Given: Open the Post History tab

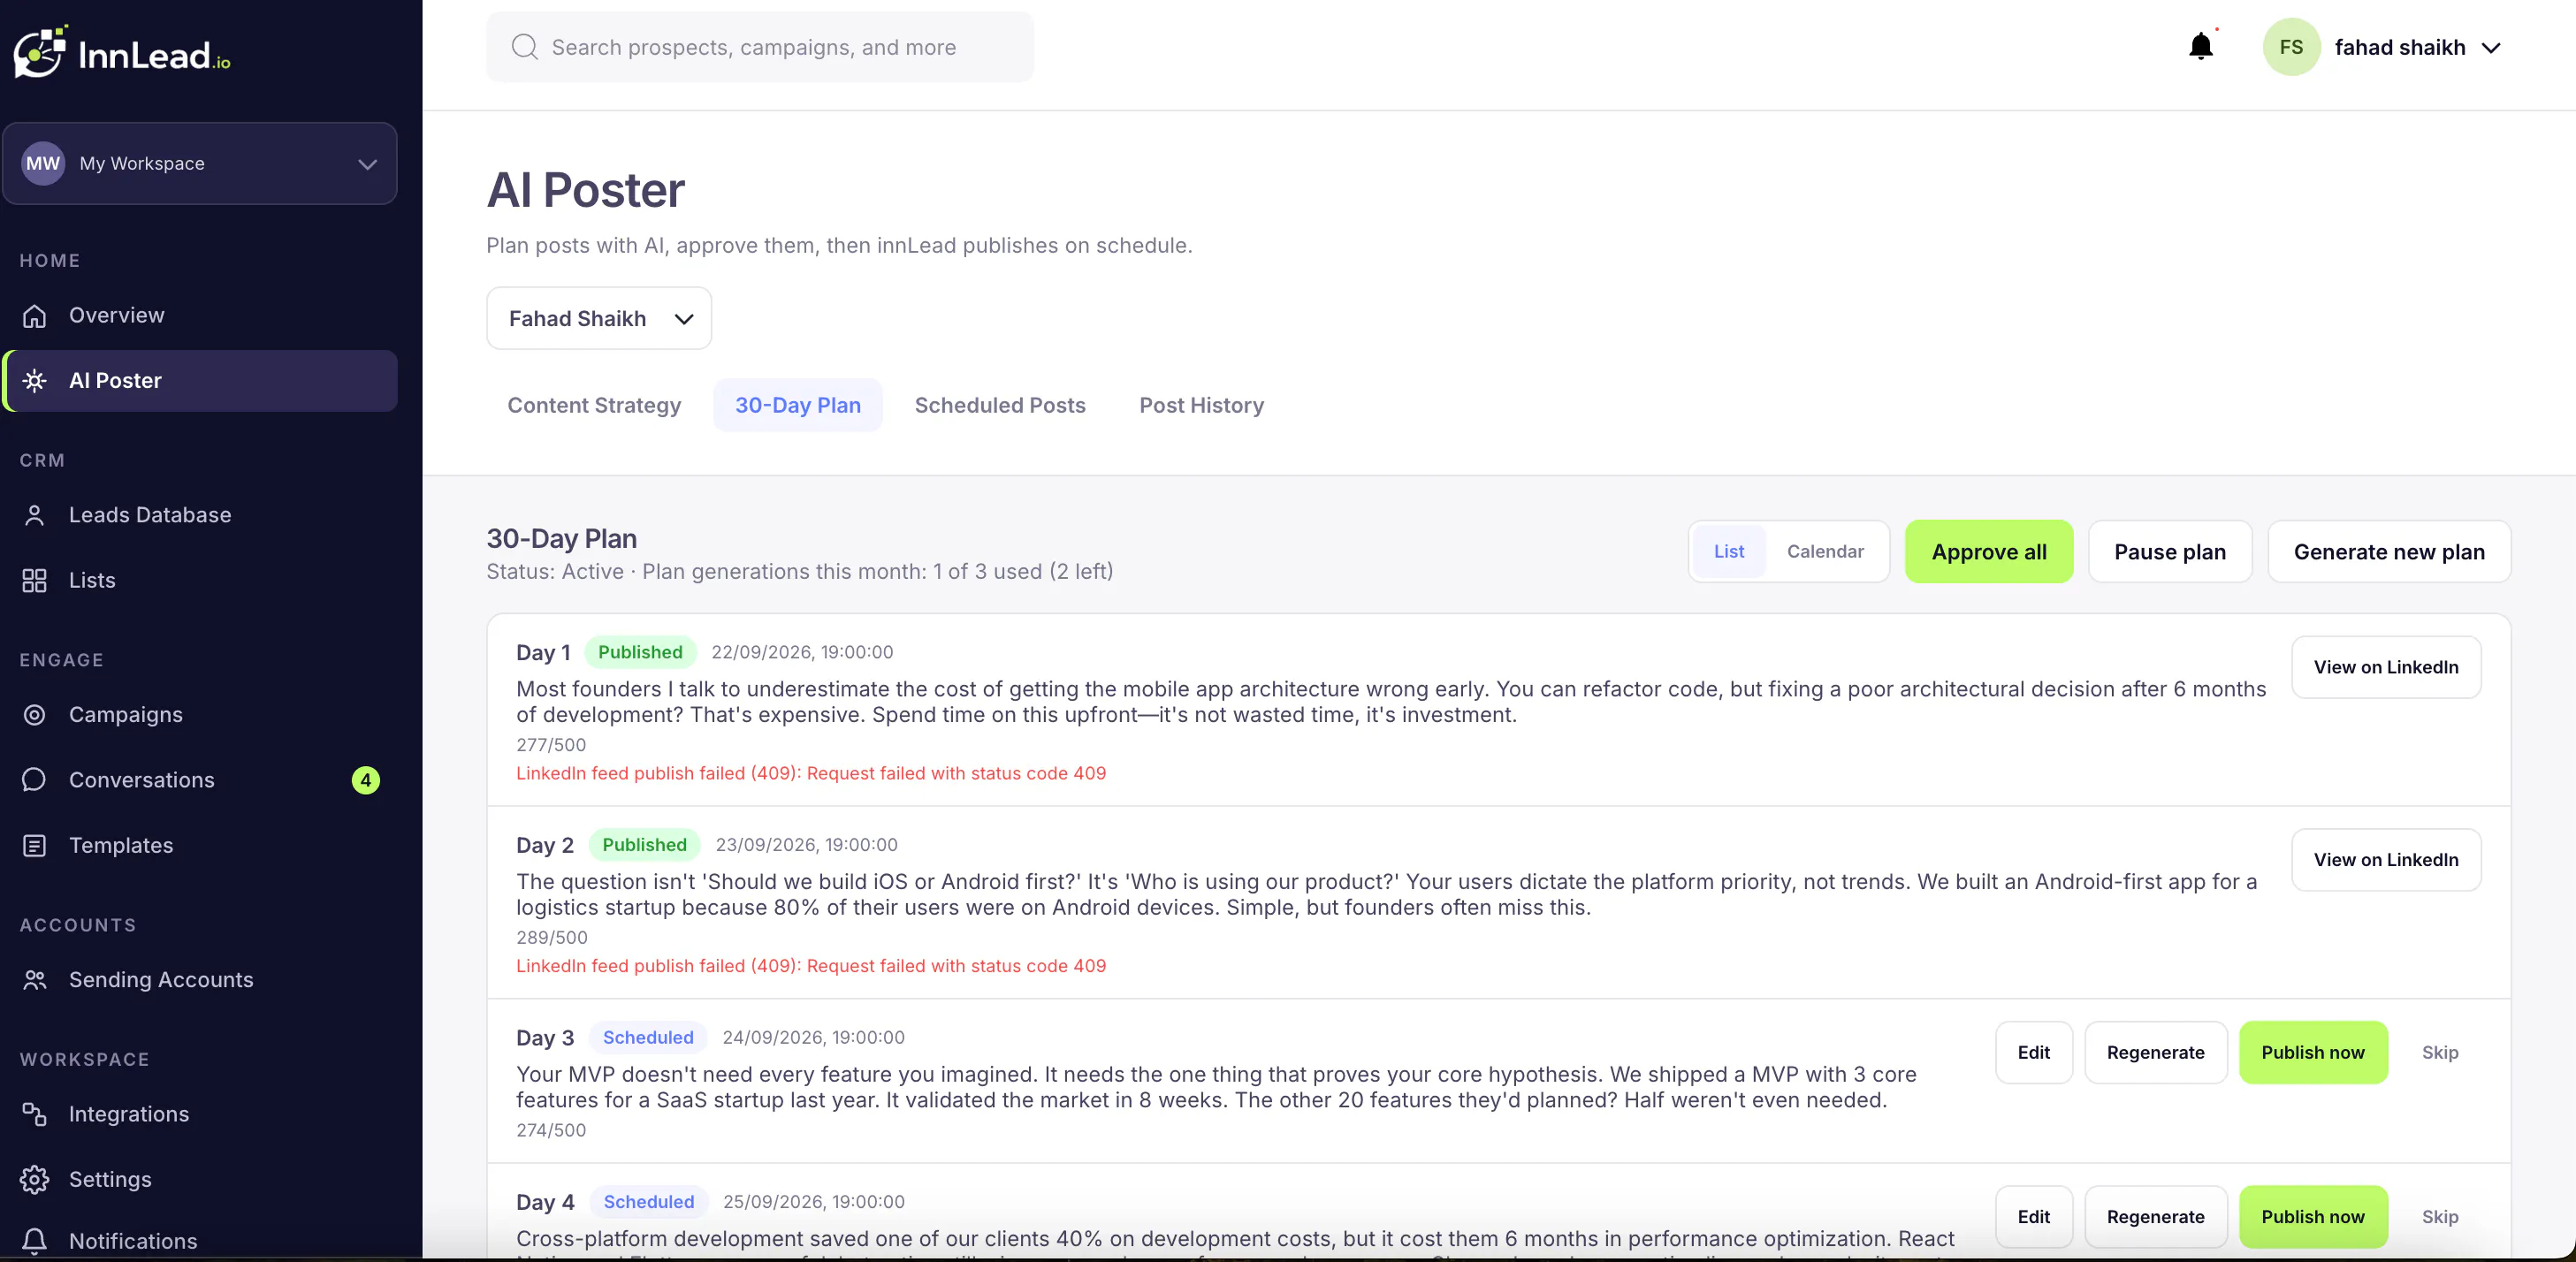Looking at the screenshot, I should point(1201,405).
